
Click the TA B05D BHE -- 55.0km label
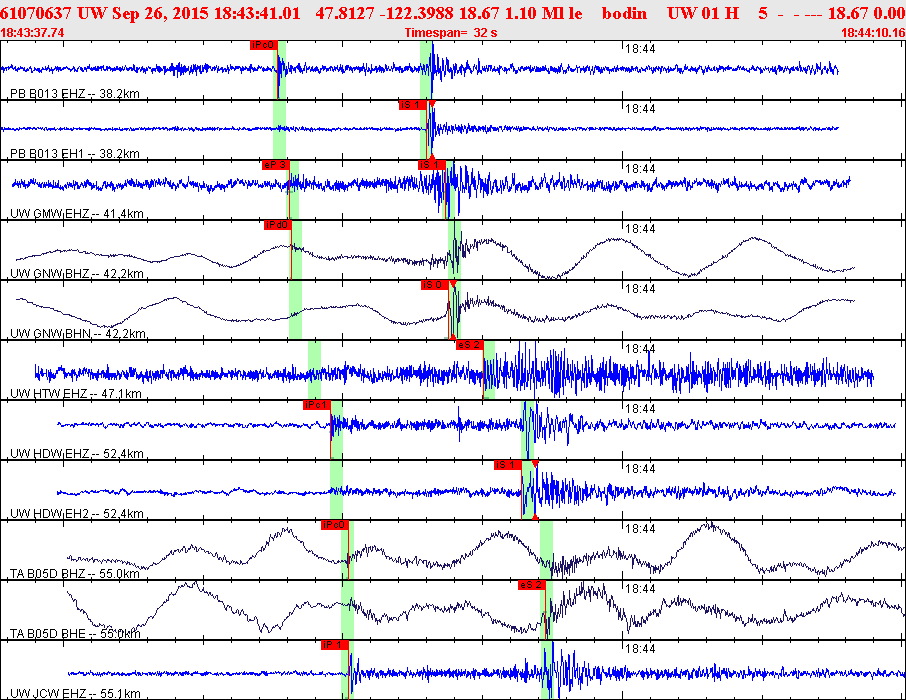[x=75, y=634]
